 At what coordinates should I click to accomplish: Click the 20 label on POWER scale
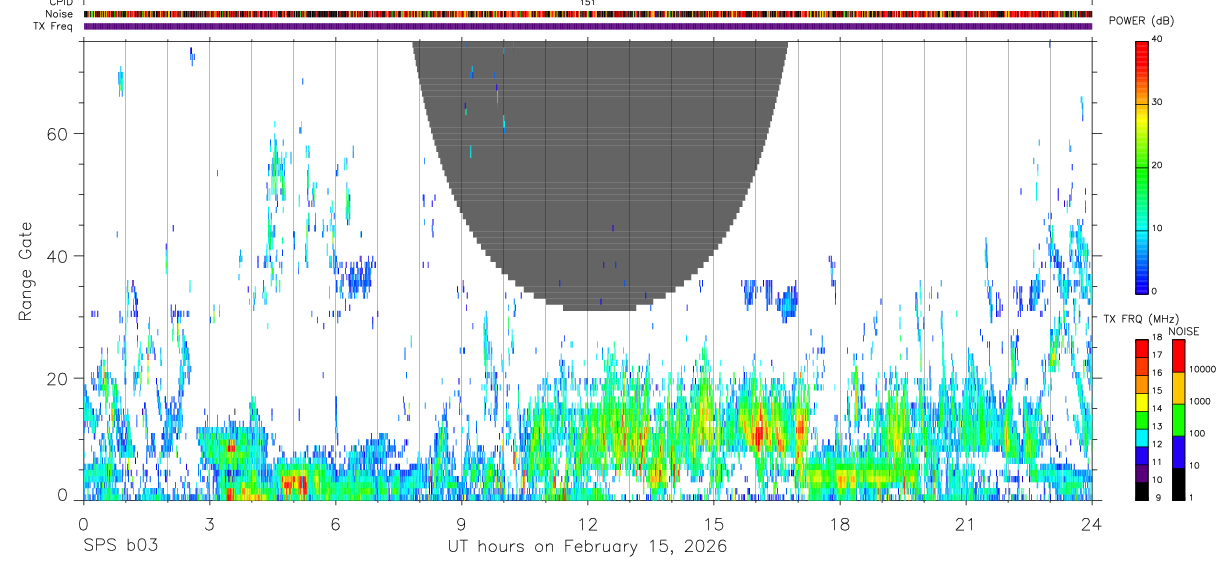[1158, 166]
